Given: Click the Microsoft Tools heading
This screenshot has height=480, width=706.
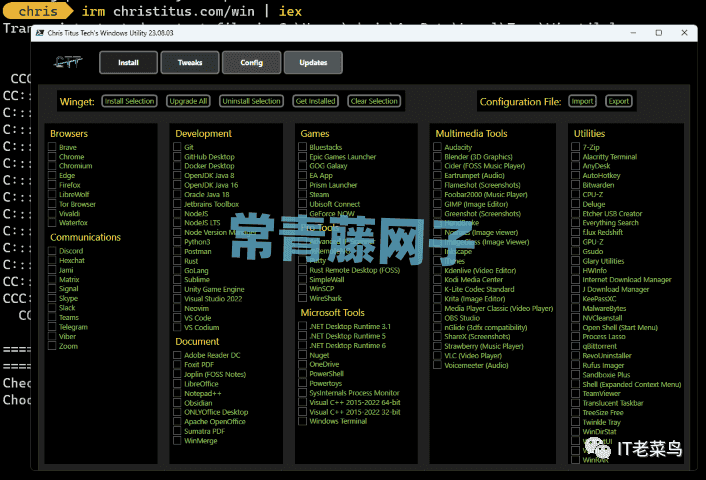Looking at the screenshot, I should coord(333,312).
